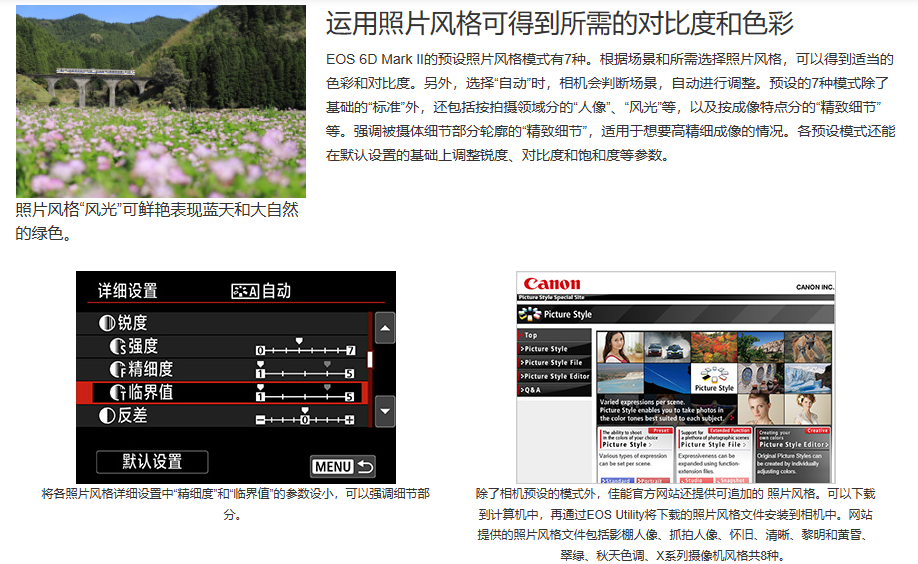Open the Preset 'Picture Style >' link

[x=627, y=445]
